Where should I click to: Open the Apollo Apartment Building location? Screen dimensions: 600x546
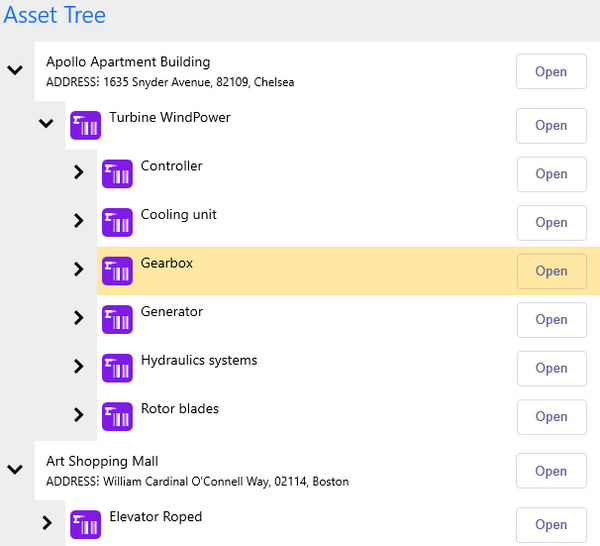(551, 72)
